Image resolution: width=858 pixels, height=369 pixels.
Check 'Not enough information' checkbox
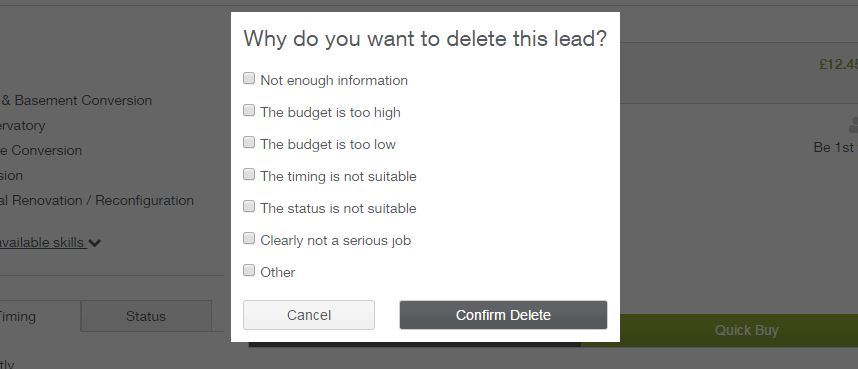click(x=249, y=79)
